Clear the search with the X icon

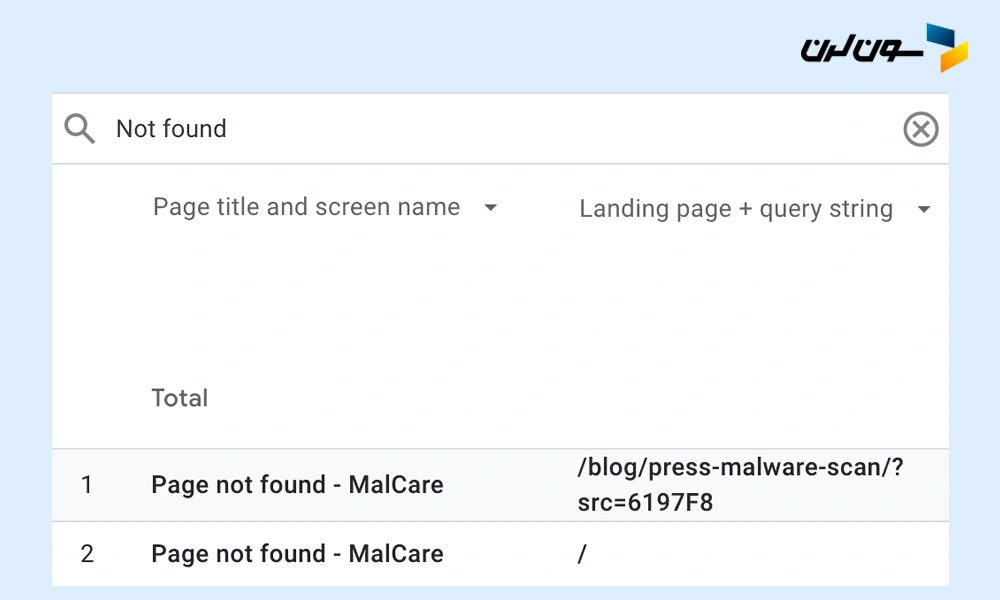[920, 129]
